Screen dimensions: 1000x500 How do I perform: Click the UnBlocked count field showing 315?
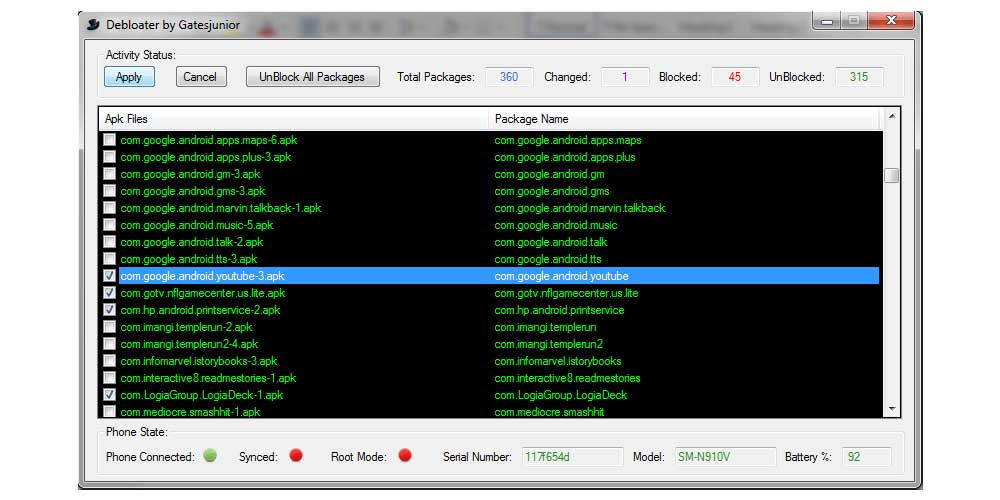pyautogui.click(x=859, y=77)
